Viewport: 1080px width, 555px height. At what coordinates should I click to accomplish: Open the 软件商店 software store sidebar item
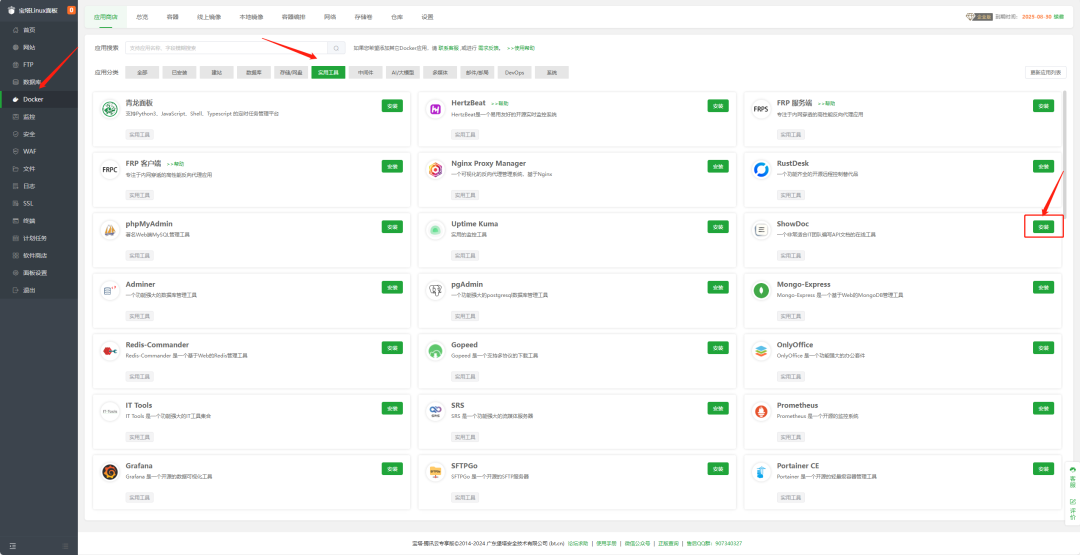point(39,255)
